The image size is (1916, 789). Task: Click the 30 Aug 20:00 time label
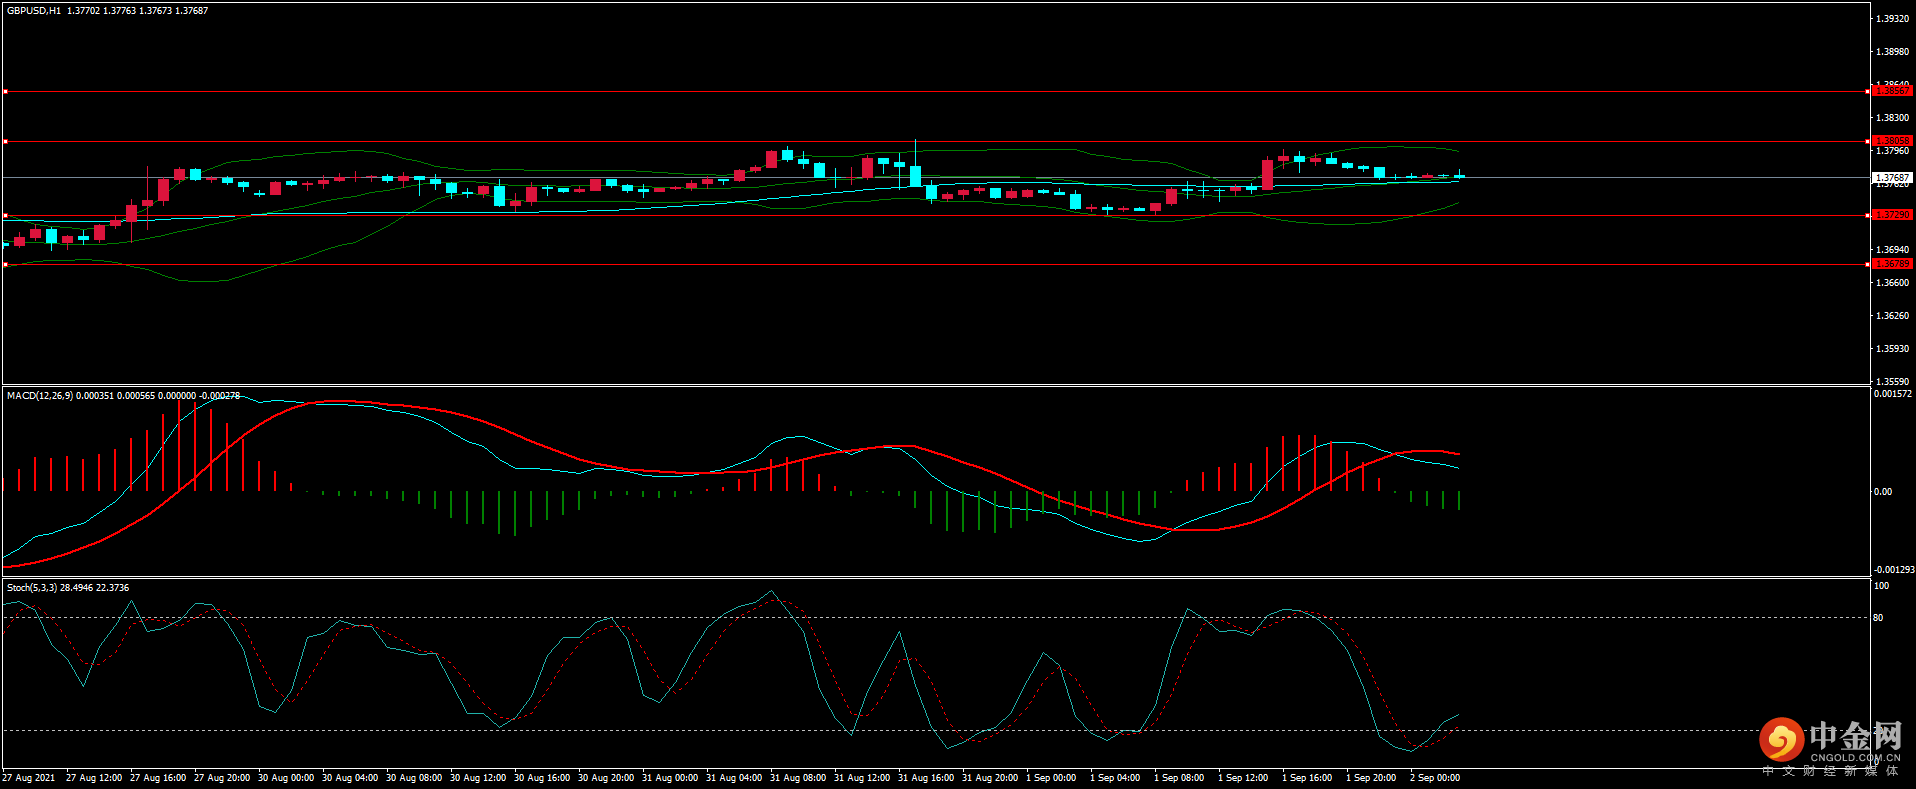[x=606, y=778]
